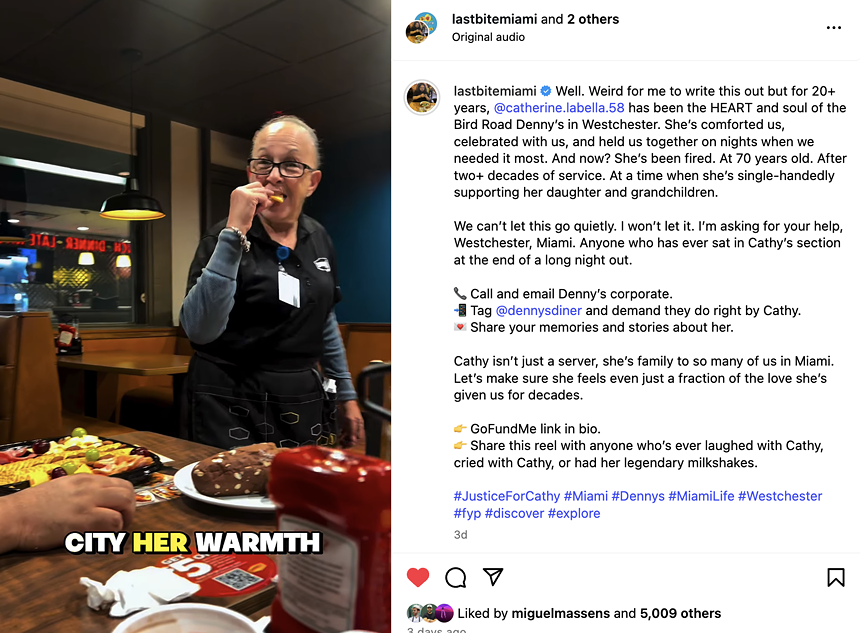Open the #JusticeForCathy hashtag
The image size is (860, 633).
pos(507,496)
